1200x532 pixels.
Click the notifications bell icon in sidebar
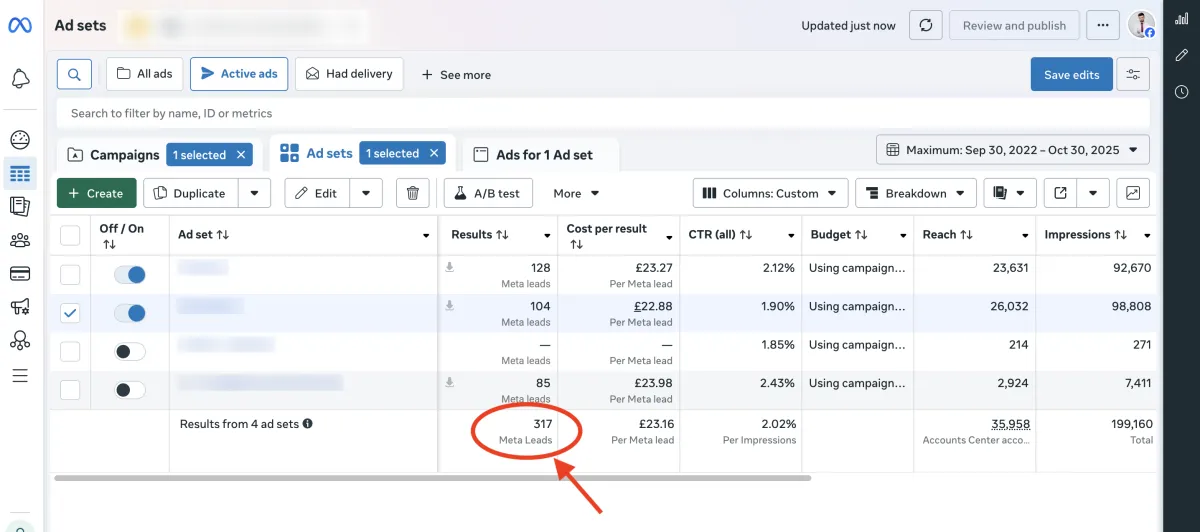20,79
